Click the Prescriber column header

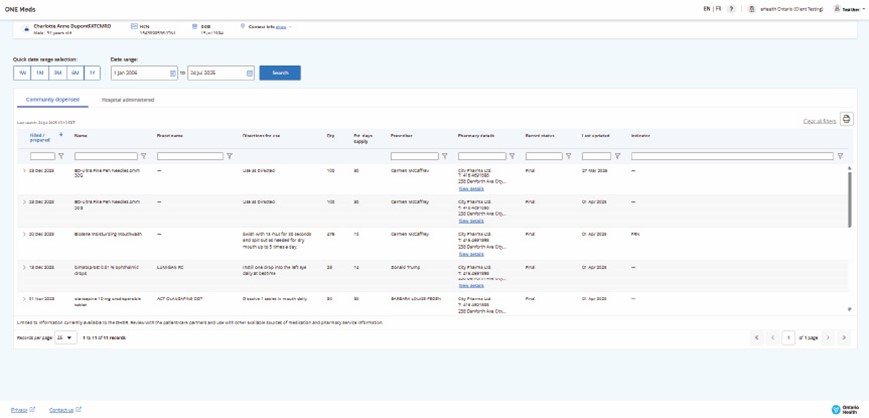point(402,135)
